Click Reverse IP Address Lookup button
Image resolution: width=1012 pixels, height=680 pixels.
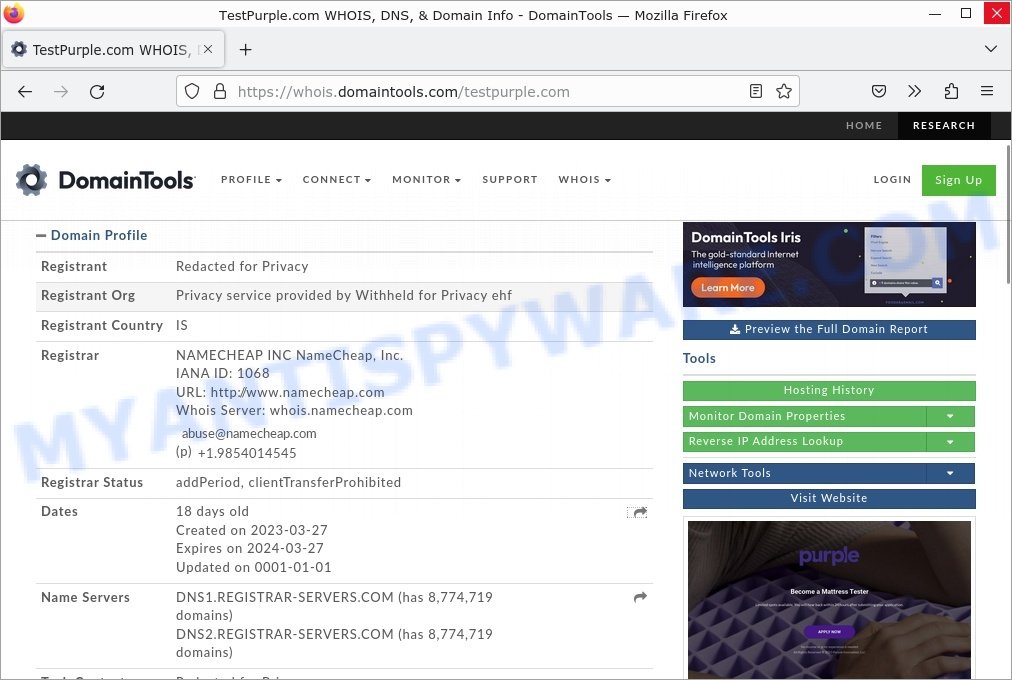pyautogui.click(x=804, y=442)
